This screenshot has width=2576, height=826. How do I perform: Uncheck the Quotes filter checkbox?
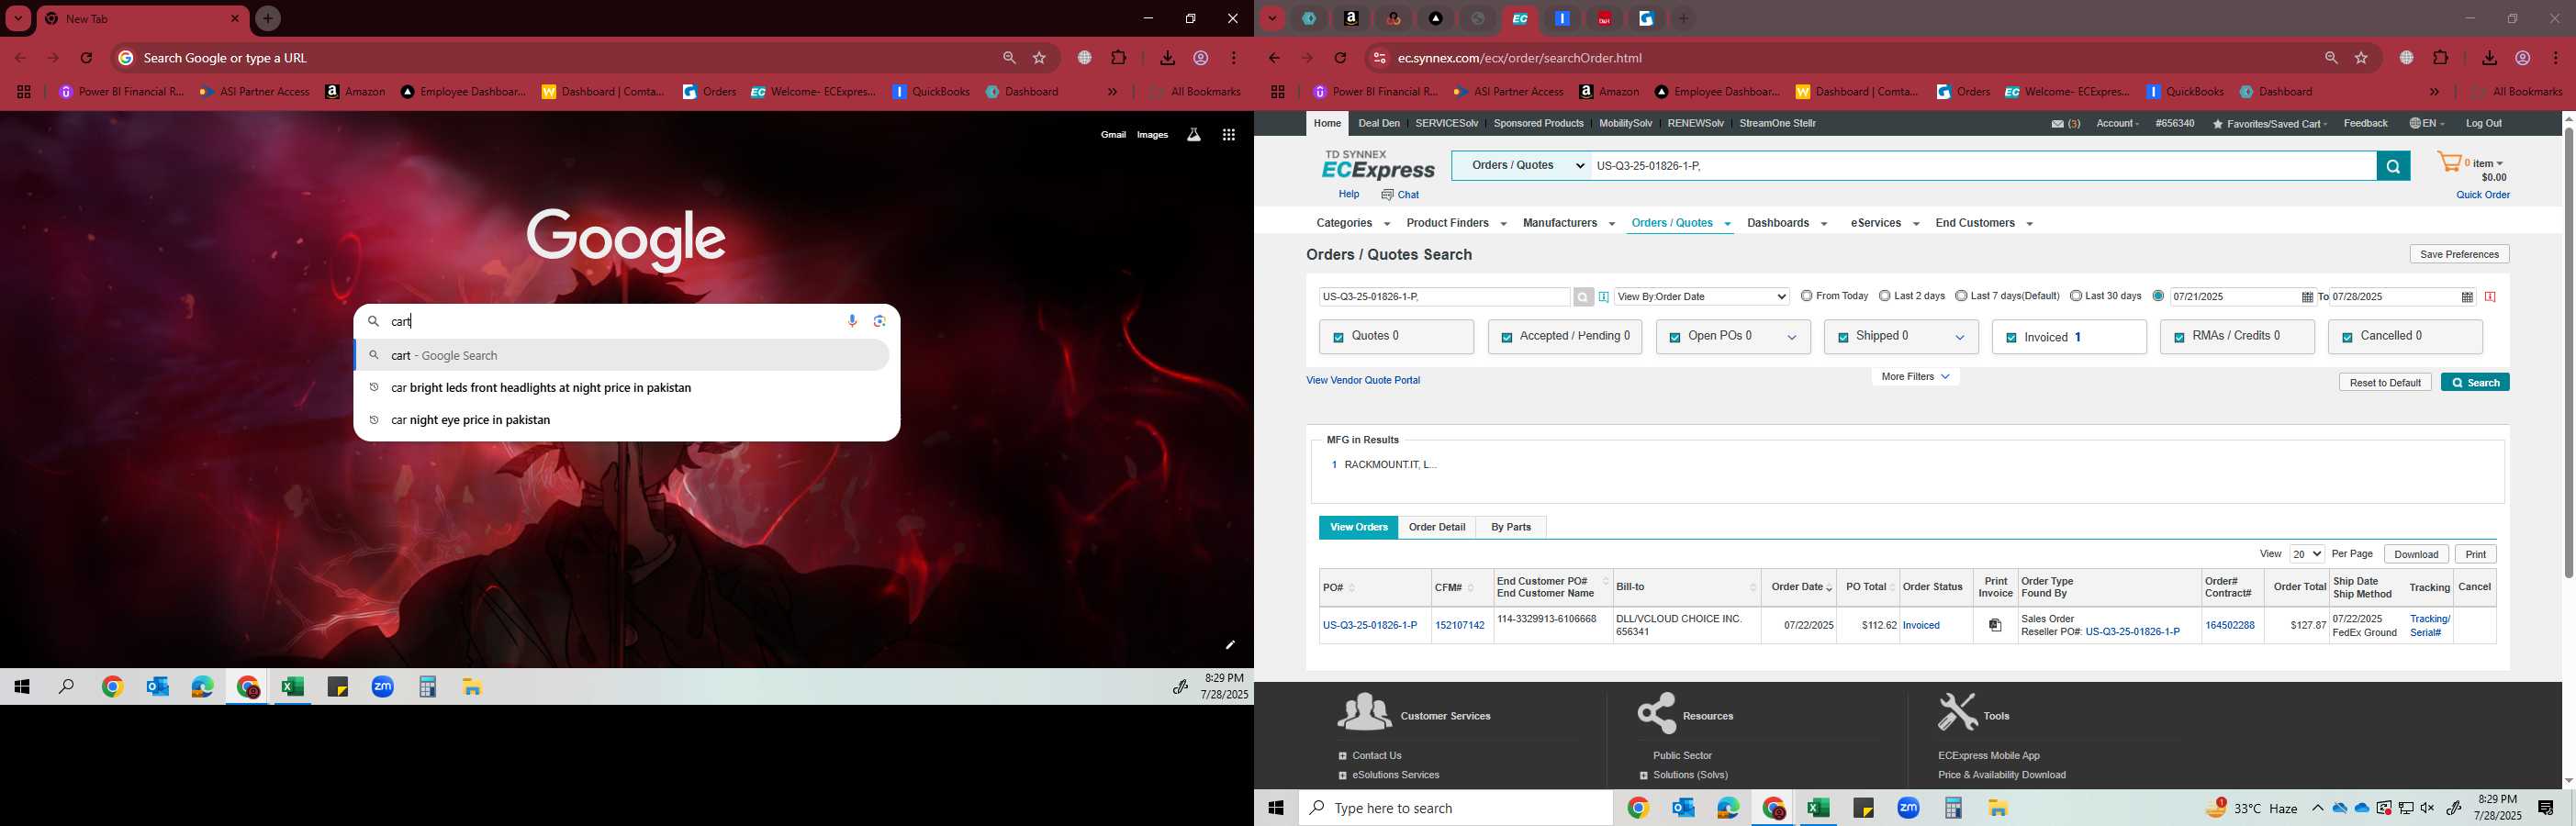1338,338
